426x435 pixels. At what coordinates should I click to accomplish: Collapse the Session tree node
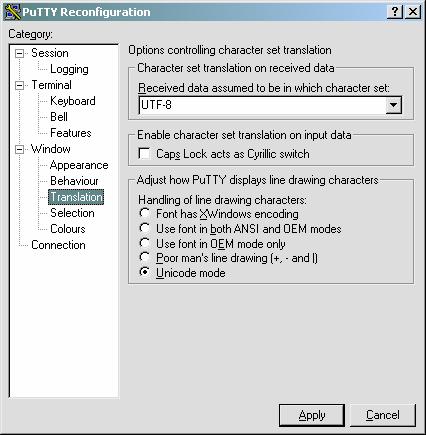pos(20,53)
